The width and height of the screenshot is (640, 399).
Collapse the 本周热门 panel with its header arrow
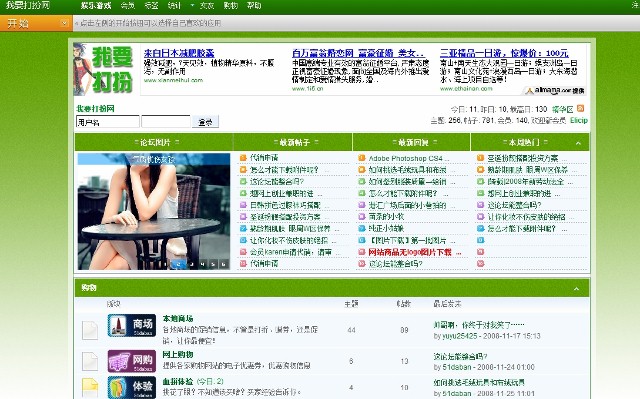pyautogui.click(x=578, y=143)
